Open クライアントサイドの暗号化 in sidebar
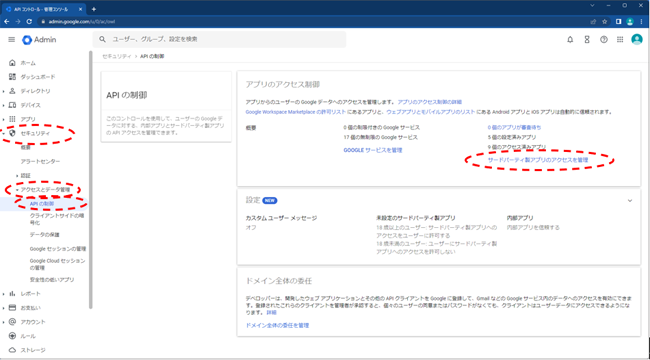This screenshot has height=360, width=650. pyautogui.click(x=57, y=219)
